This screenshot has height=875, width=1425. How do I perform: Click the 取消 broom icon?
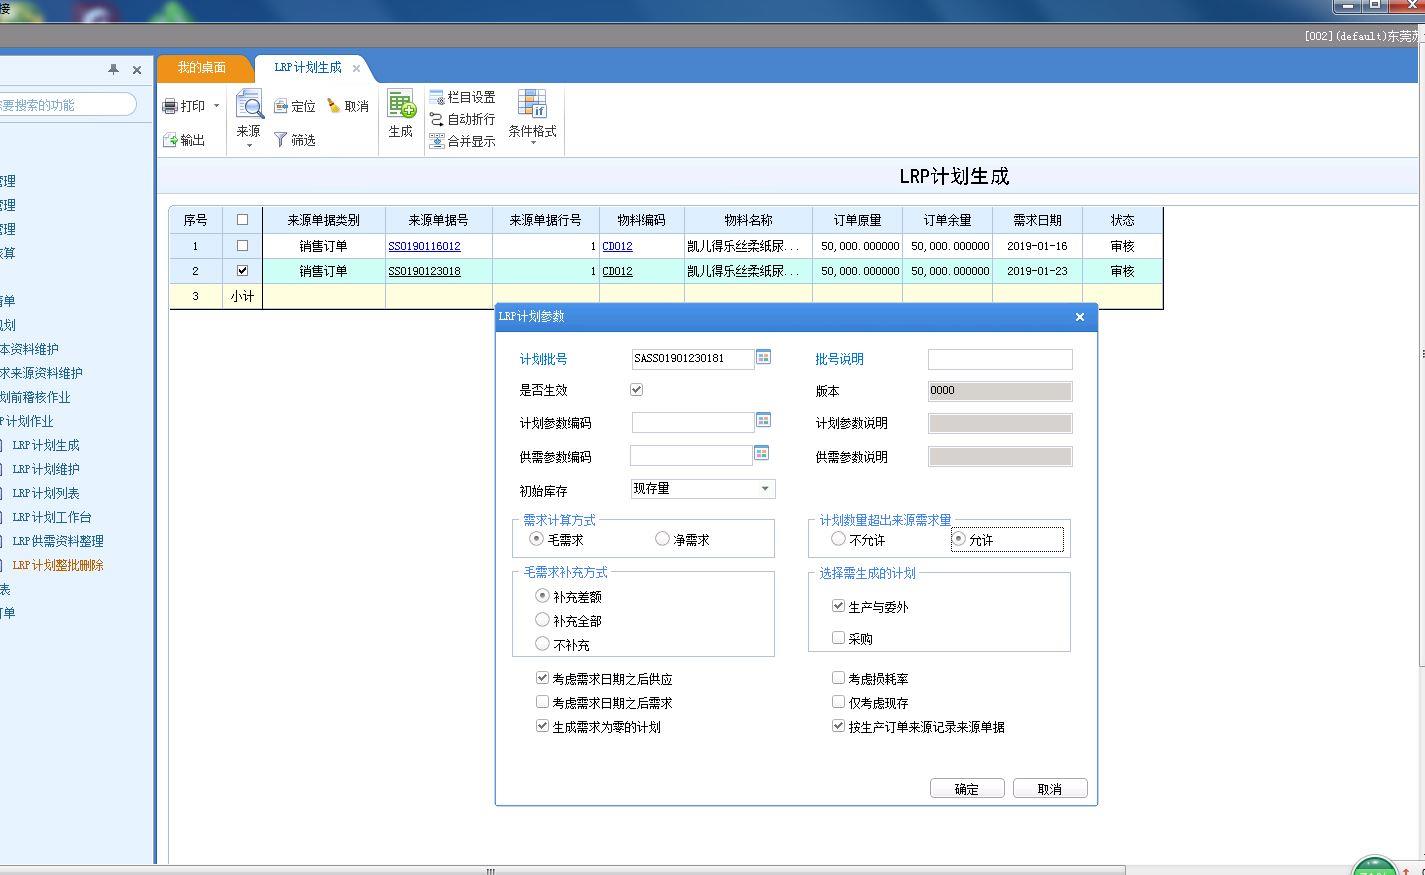coord(334,106)
